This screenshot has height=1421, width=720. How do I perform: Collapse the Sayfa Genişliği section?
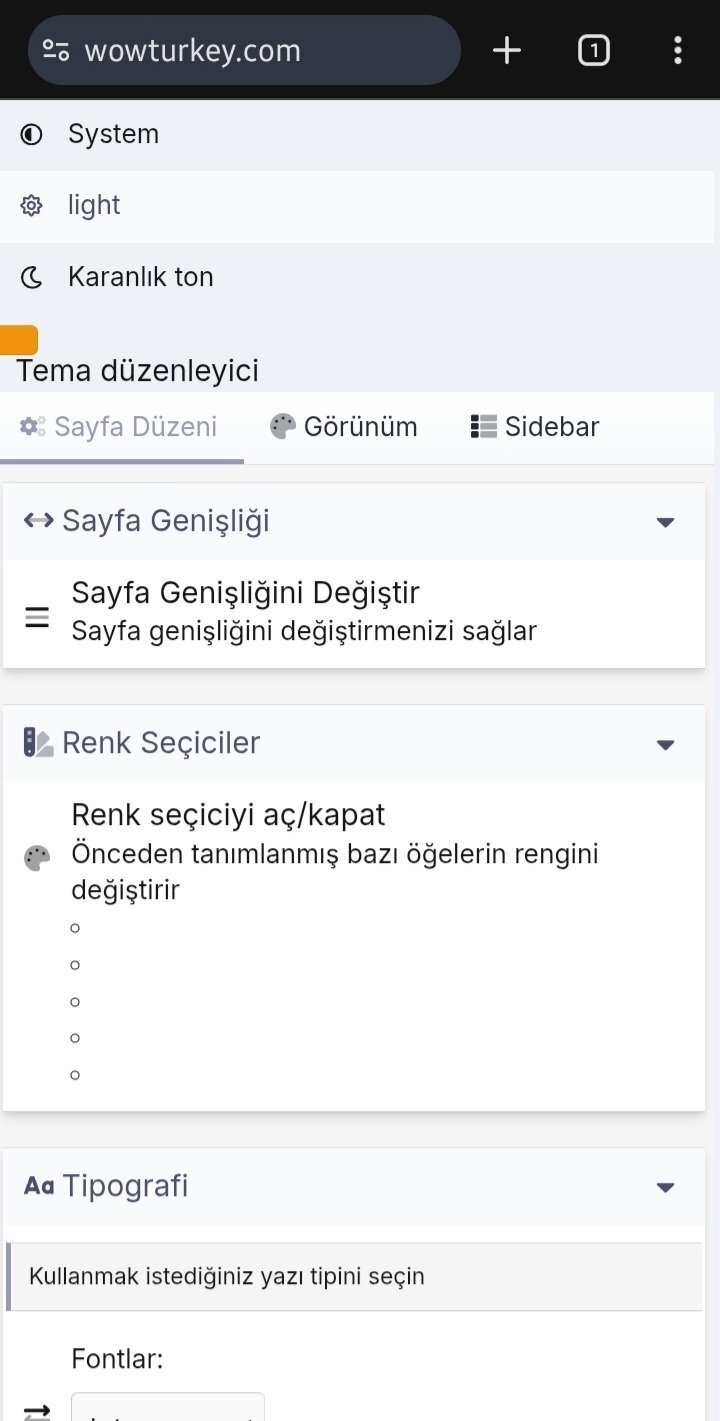click(665, 522)
